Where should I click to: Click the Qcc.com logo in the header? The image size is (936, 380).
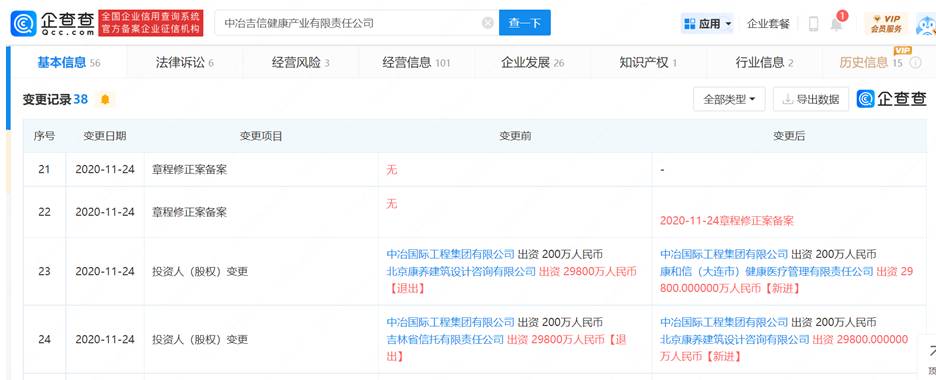pyautogui.click(x=53, y=23)
